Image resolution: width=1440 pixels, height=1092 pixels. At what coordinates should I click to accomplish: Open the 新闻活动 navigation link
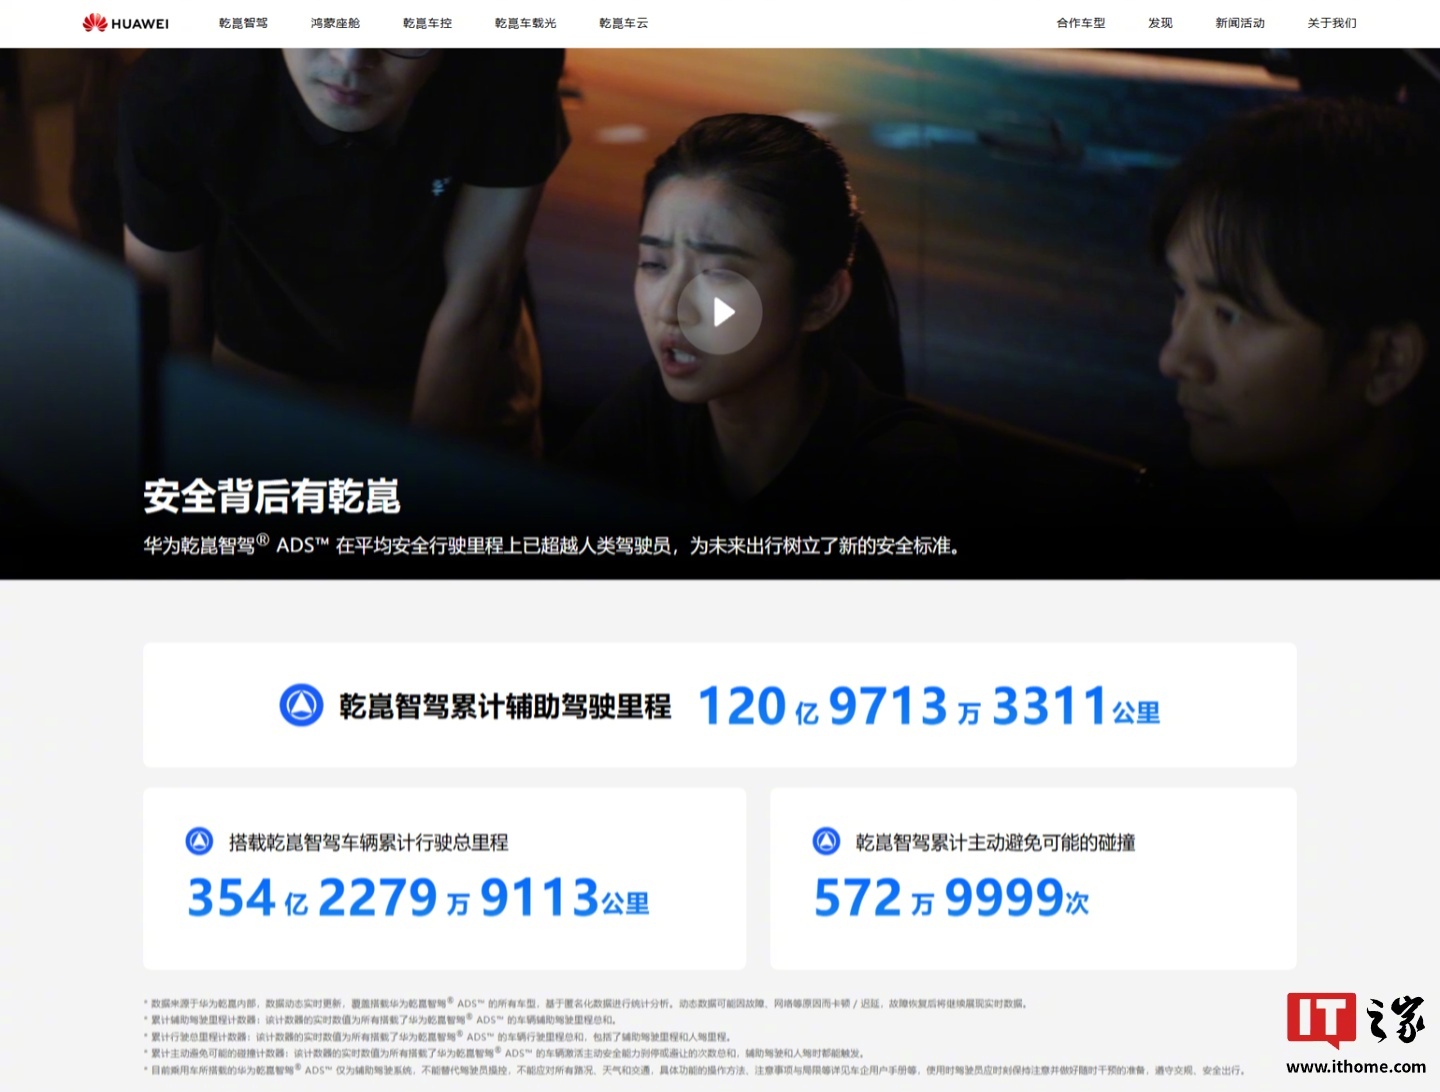[x=1240, y=23]
